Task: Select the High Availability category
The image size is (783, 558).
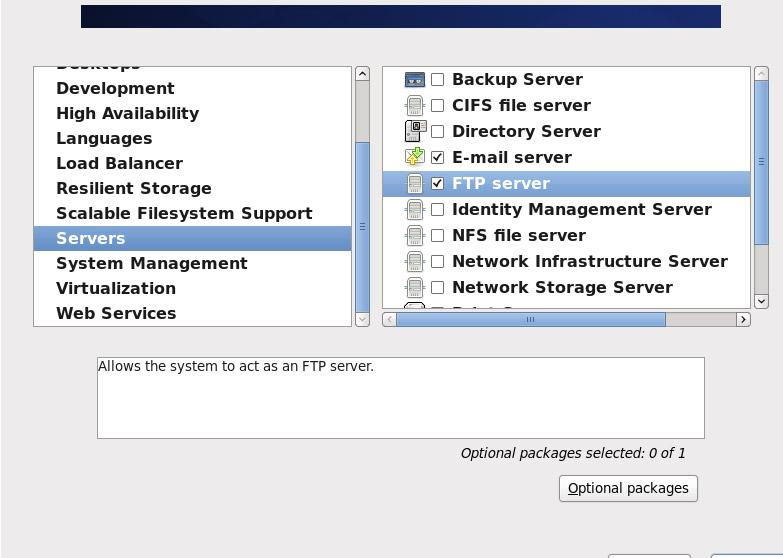Action: 192,113
